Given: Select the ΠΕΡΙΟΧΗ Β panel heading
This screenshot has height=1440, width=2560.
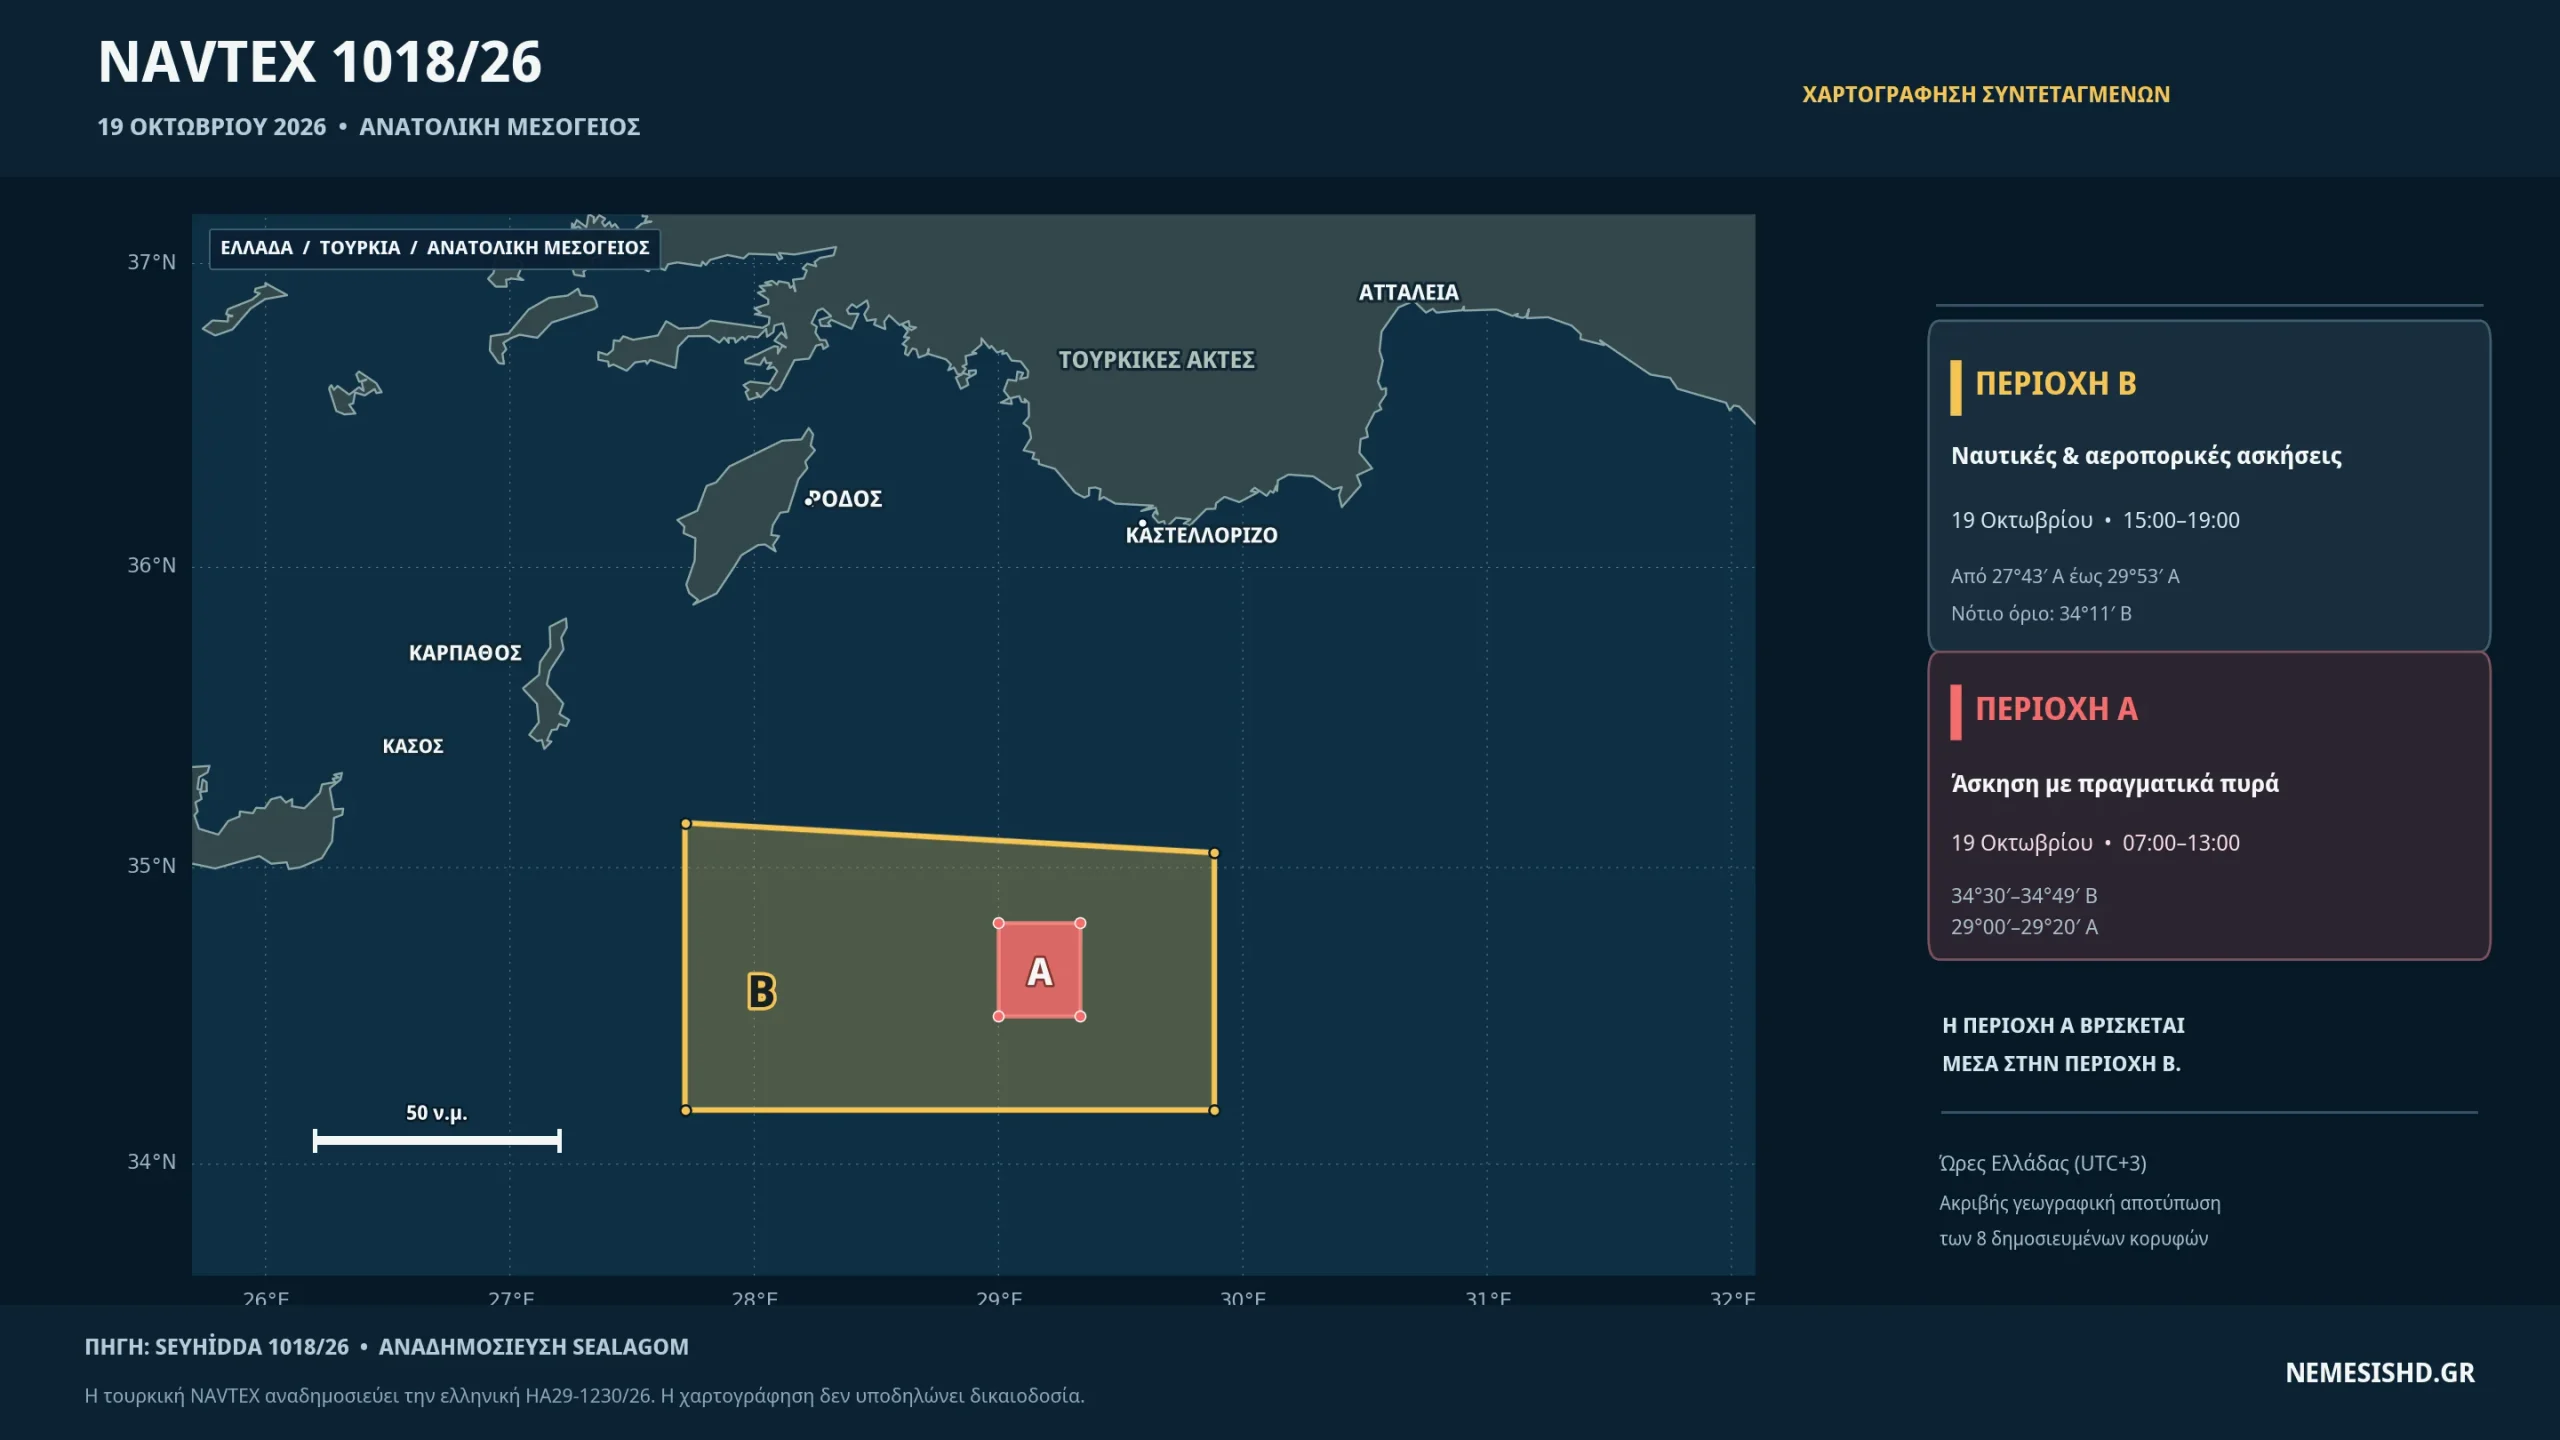Looking at the screenshot, I should pyautogui.click(x=2056, y=384).
